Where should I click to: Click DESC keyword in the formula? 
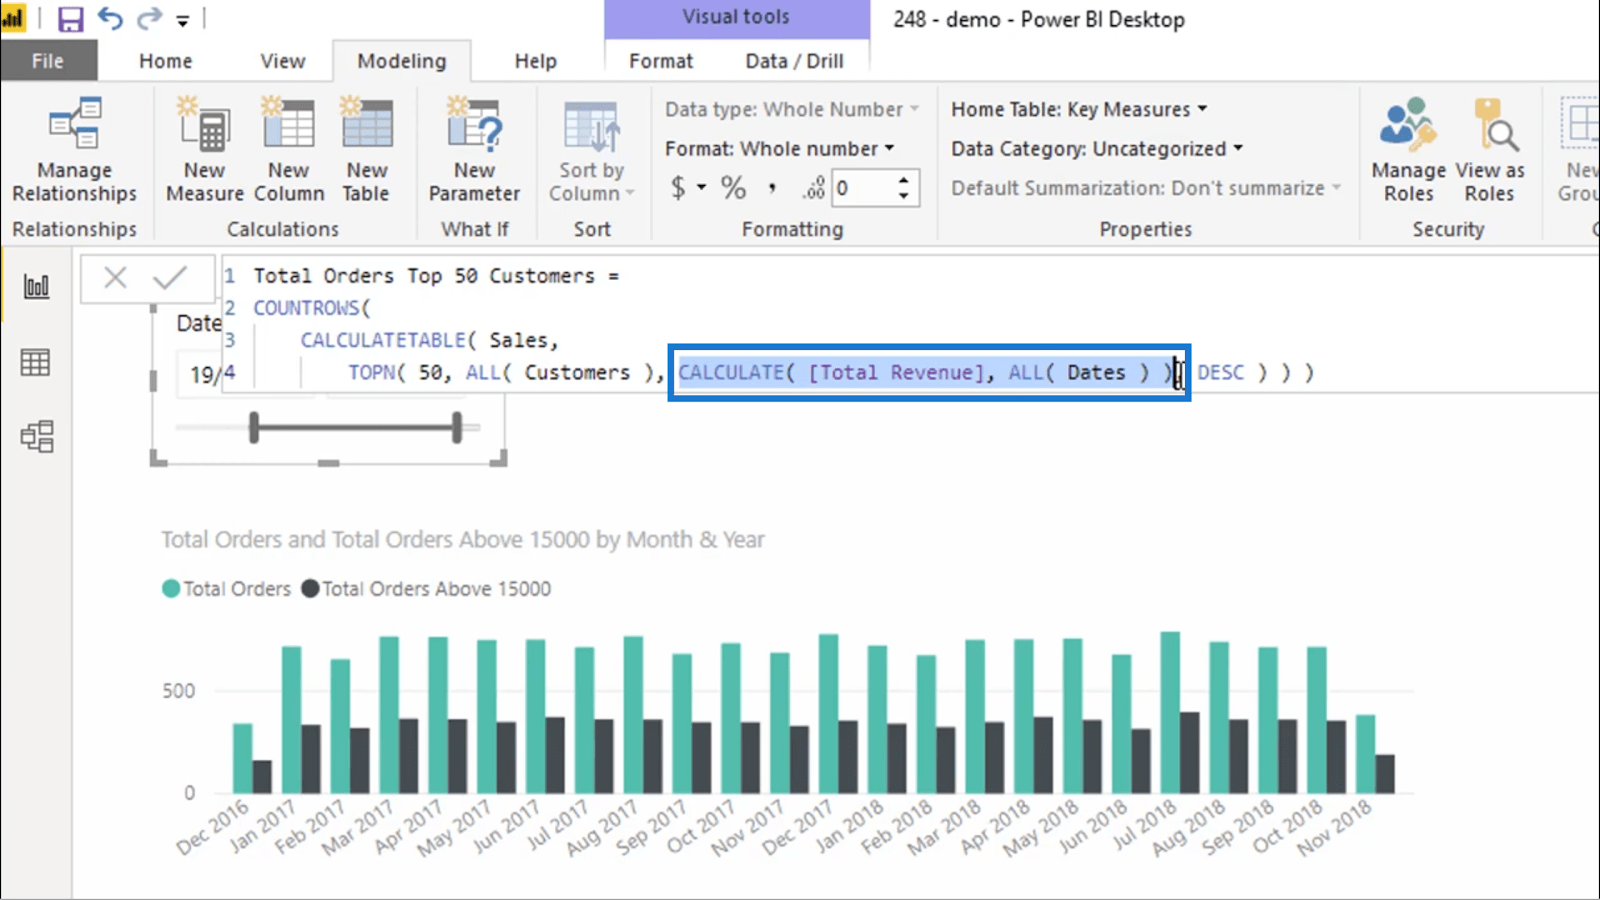[1221, 372]
